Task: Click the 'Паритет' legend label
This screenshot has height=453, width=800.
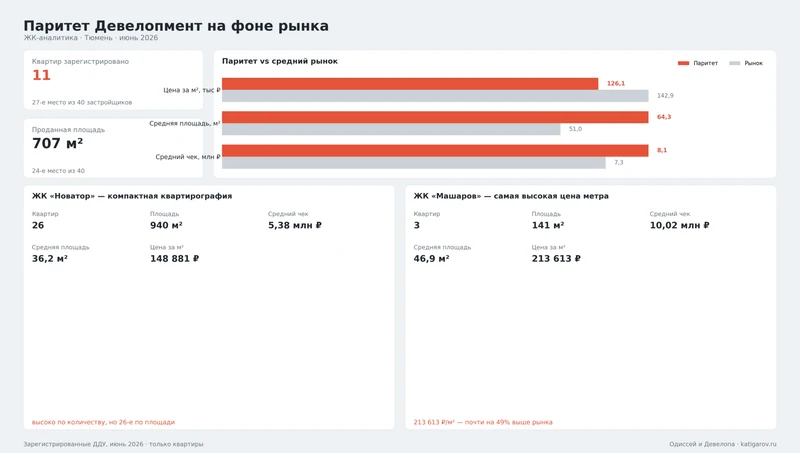Action: coord(705,63)
